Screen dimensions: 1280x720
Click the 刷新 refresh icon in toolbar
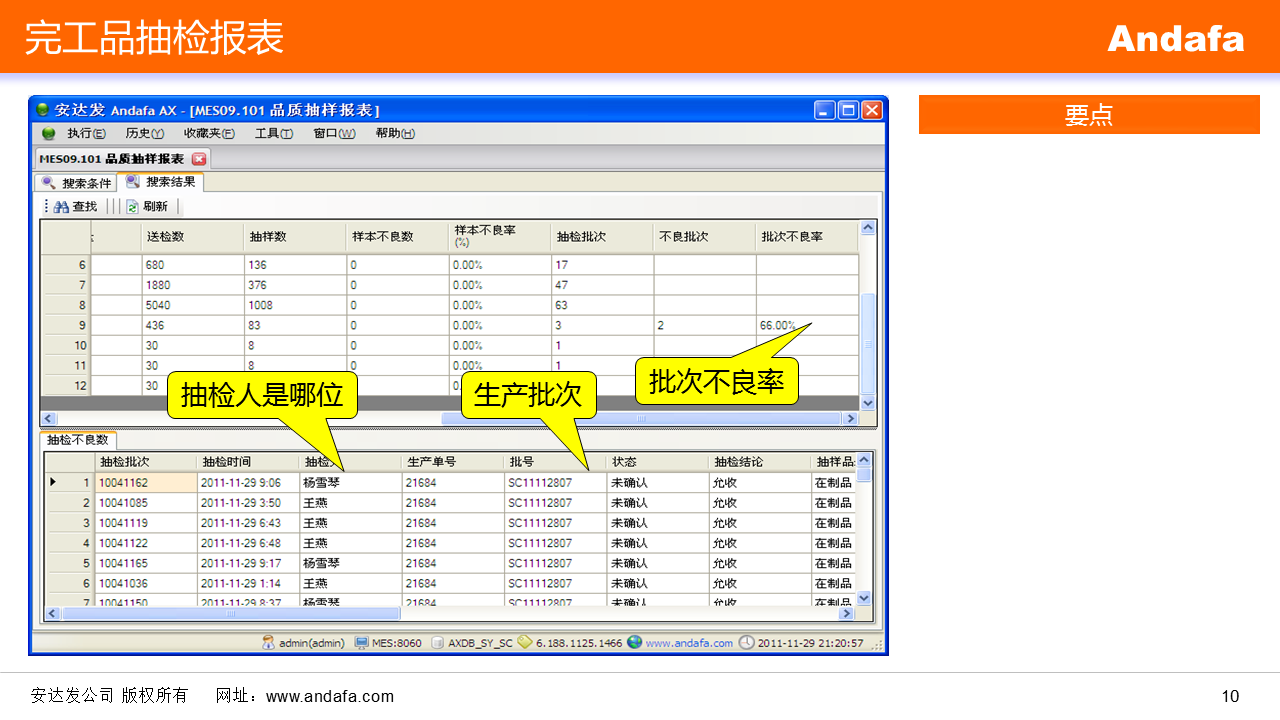click(x=132, y=207)
